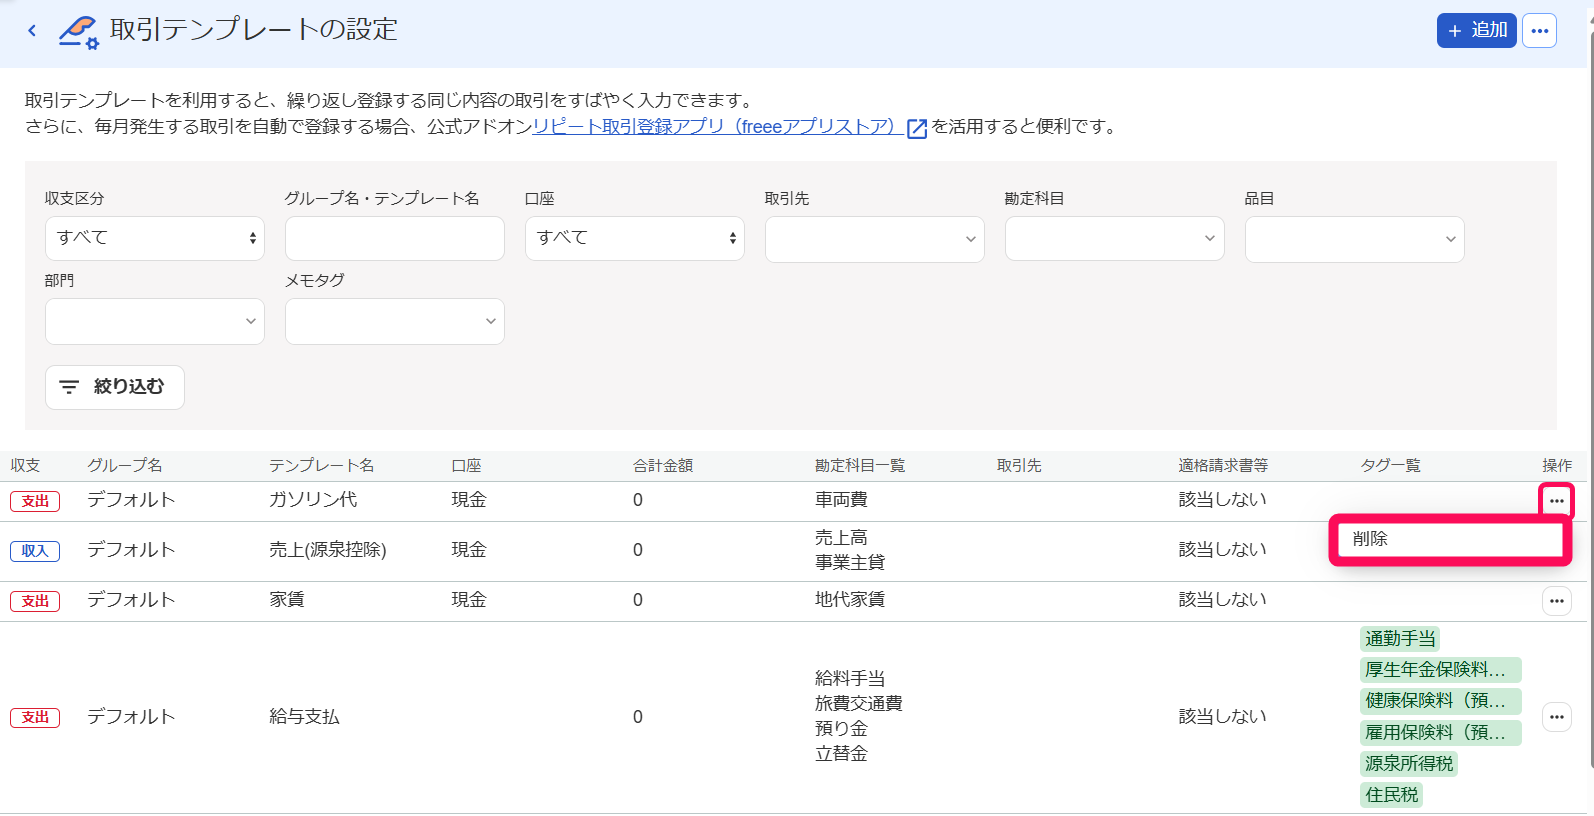Click the 適格請求書等 column header
This screenshot has height=816, width=1594.
(x=1223, y=466)
